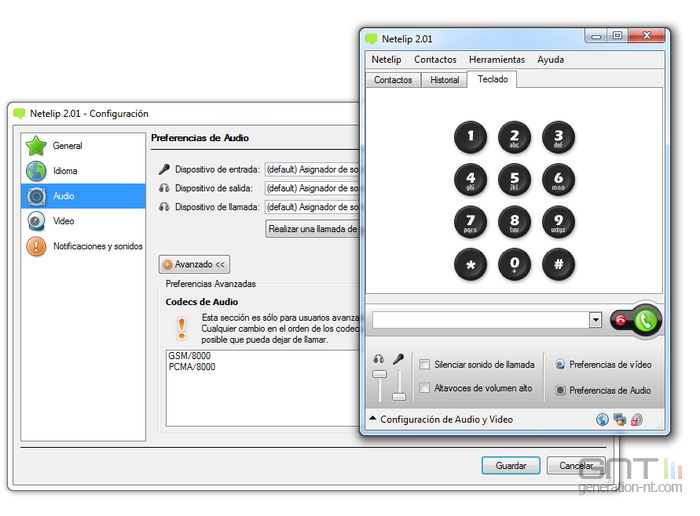Open Preferencias de Audio link
Viewport: 700px width, 516px height.
604,391
